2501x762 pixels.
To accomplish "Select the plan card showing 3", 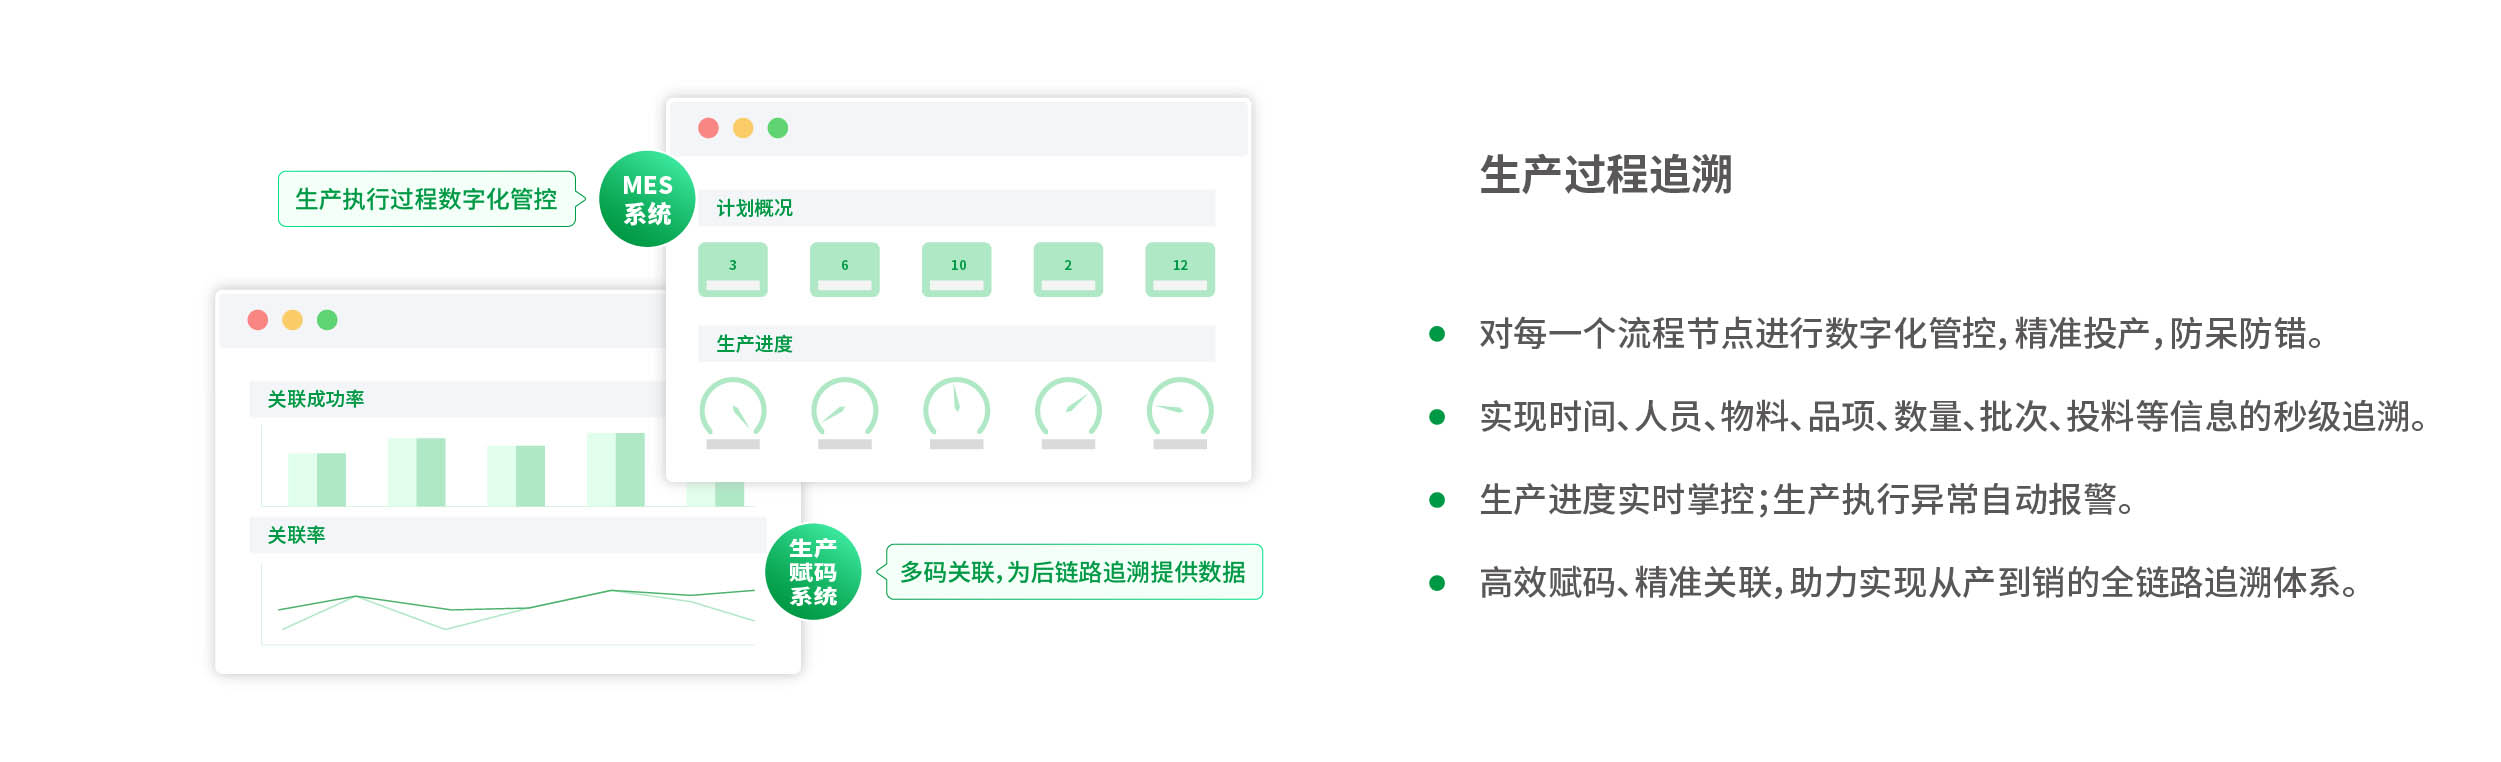I will coord(733,270).
